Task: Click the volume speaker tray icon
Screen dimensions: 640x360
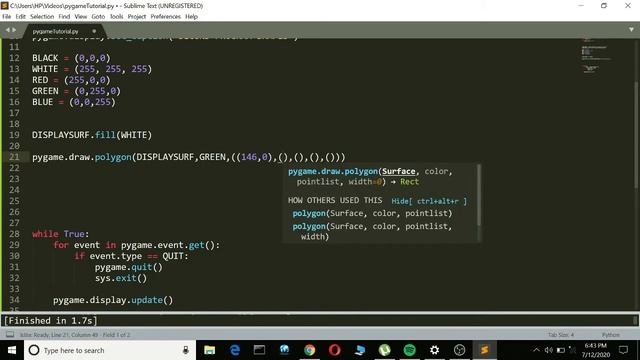Action: pyautogui.click(x=549, y=350)
